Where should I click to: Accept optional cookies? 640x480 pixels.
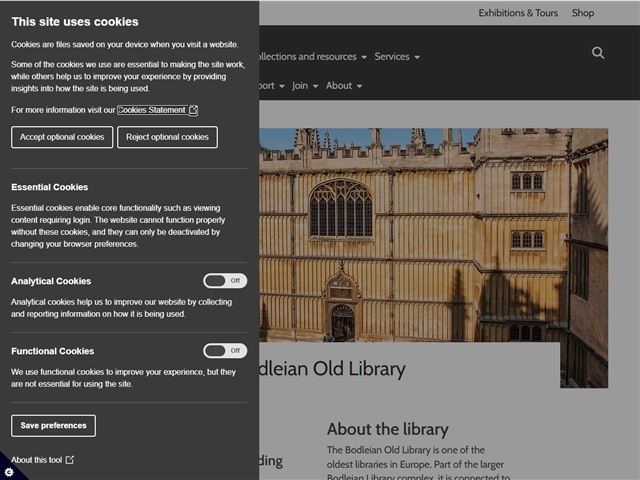pos(62,137)
